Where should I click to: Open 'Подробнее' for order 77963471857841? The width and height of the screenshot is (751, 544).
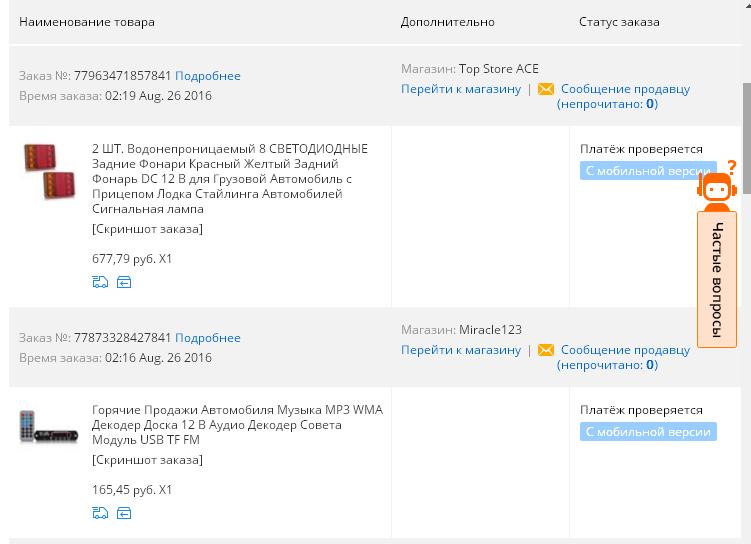[x=207, y=76]
